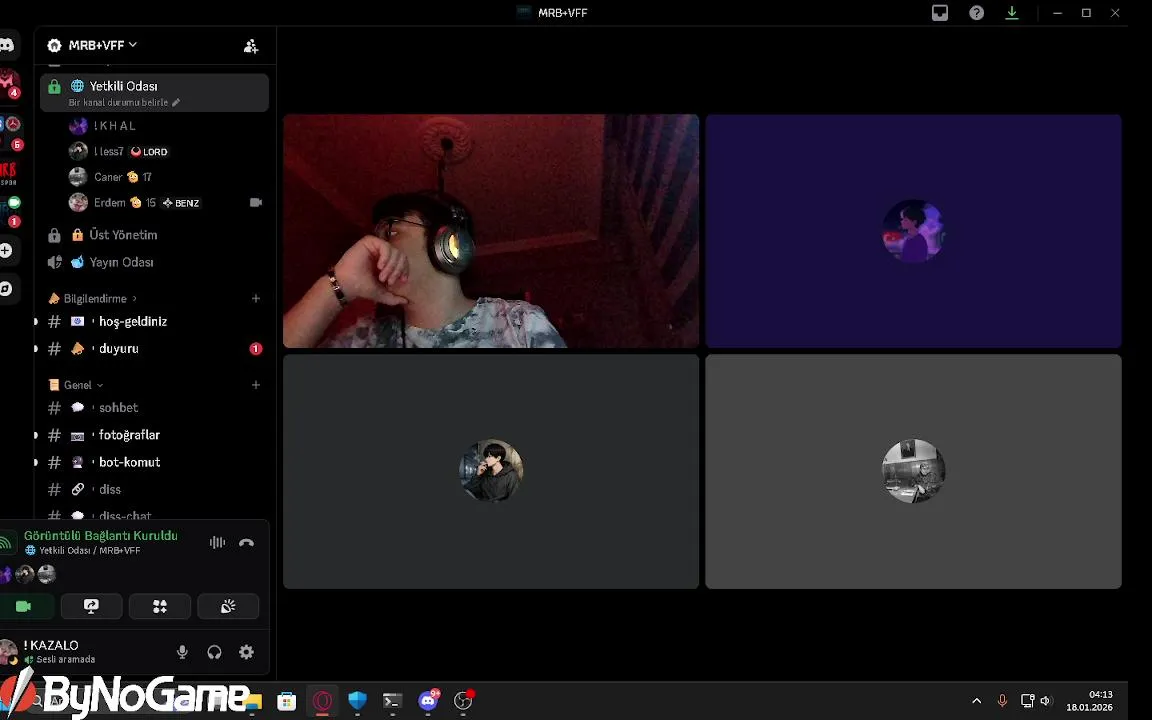Viewport: 1152px width, 720px height.
Task: Open Discord from the Windows taskbar
Action: (x=428, y=700)
